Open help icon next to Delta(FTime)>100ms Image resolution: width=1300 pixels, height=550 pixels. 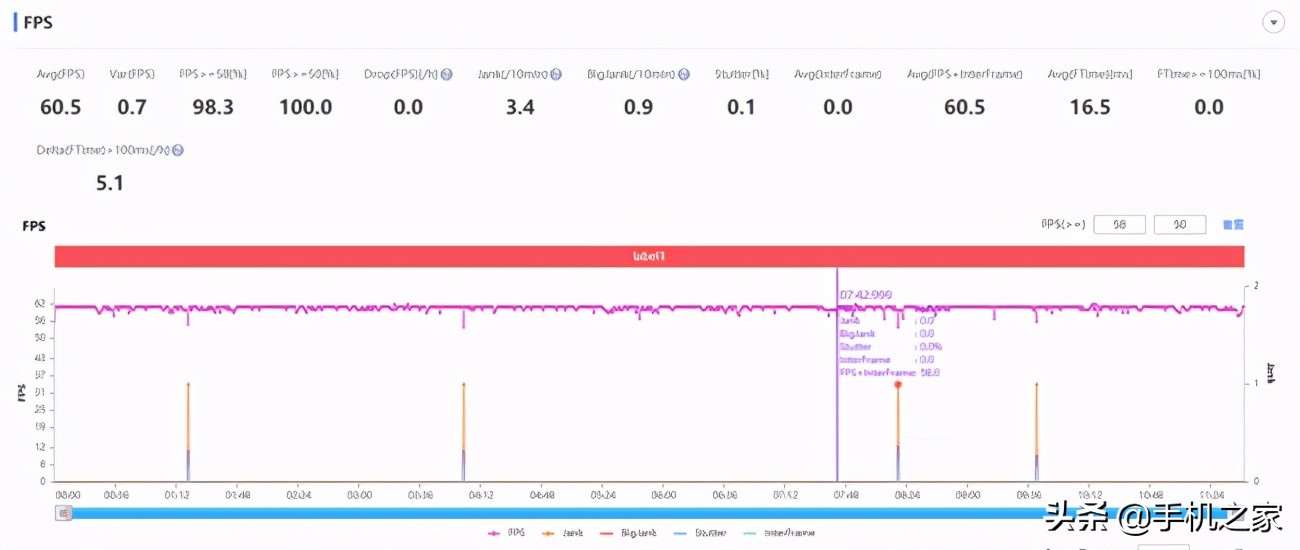point(178,150)
